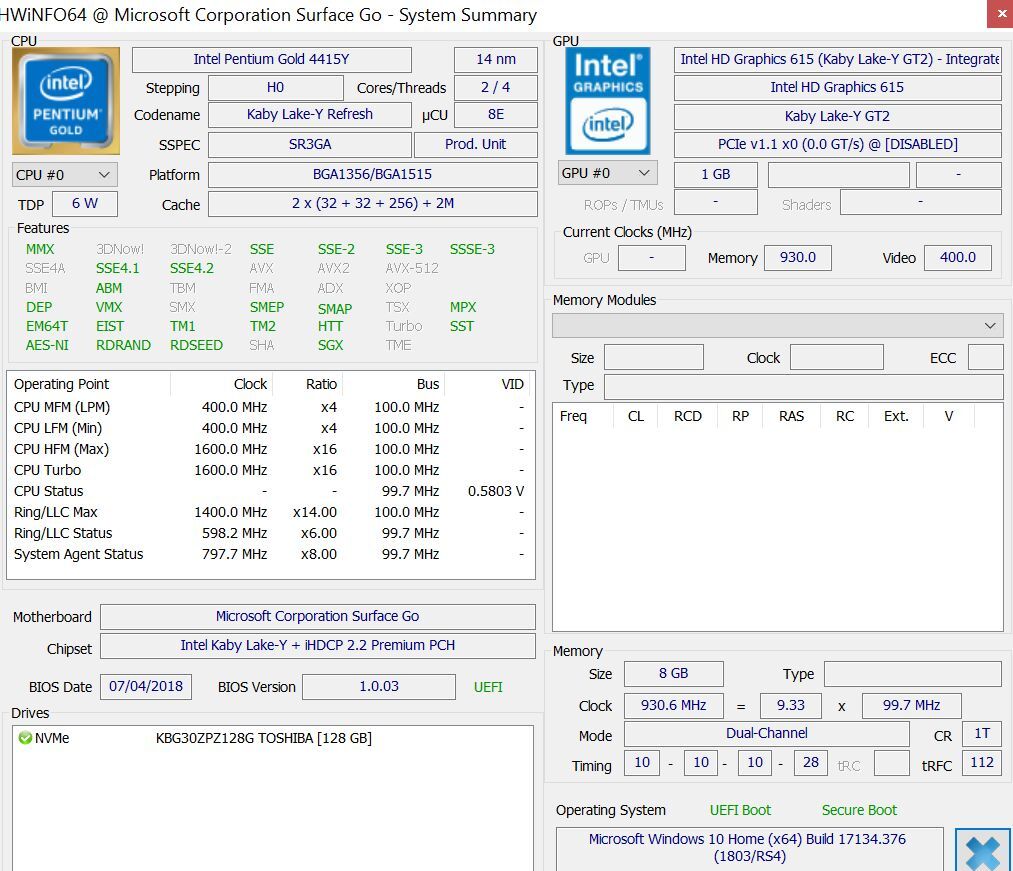This screenshot has height=871, width=1013.
Task: Click the SGX feature label
Action: click(330, 345)
